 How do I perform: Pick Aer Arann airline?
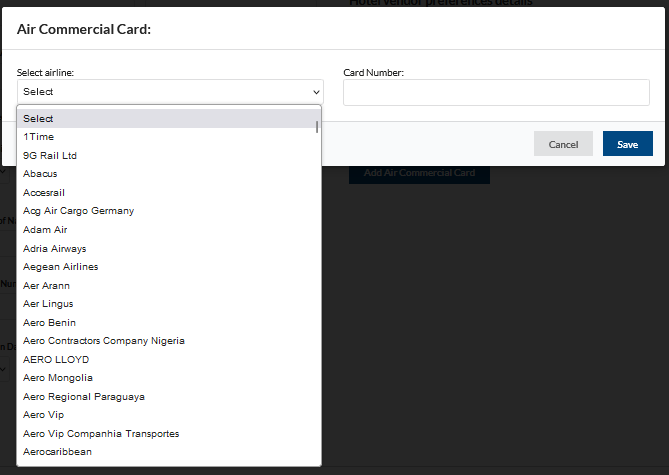[169, 286]
